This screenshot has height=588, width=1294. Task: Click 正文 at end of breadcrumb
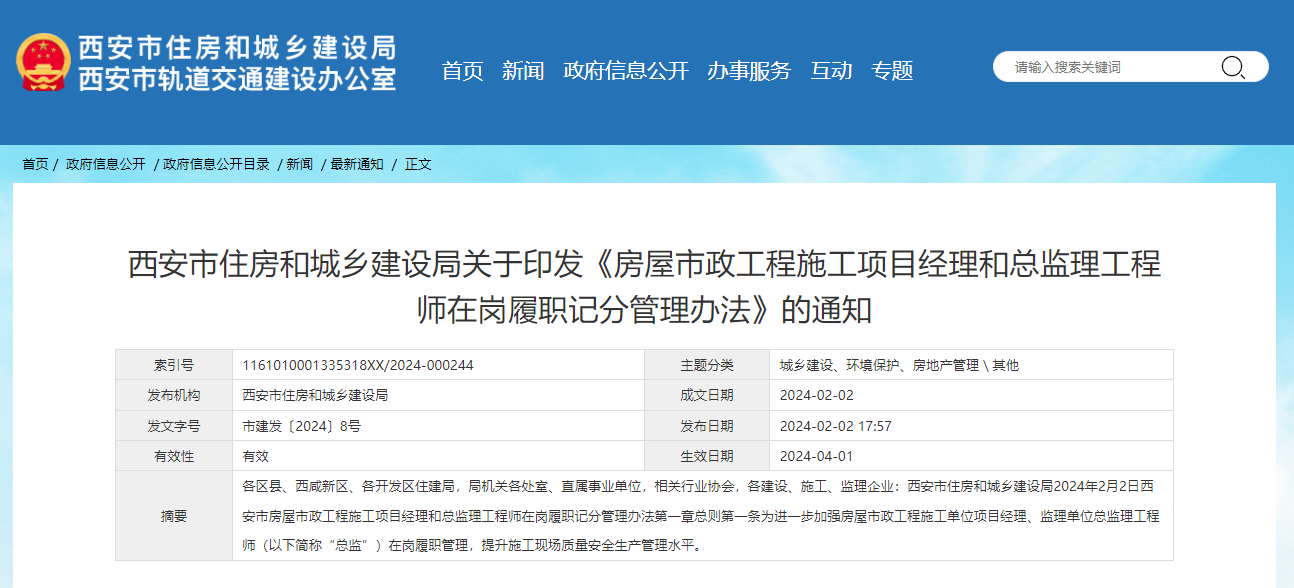[418, 164]
